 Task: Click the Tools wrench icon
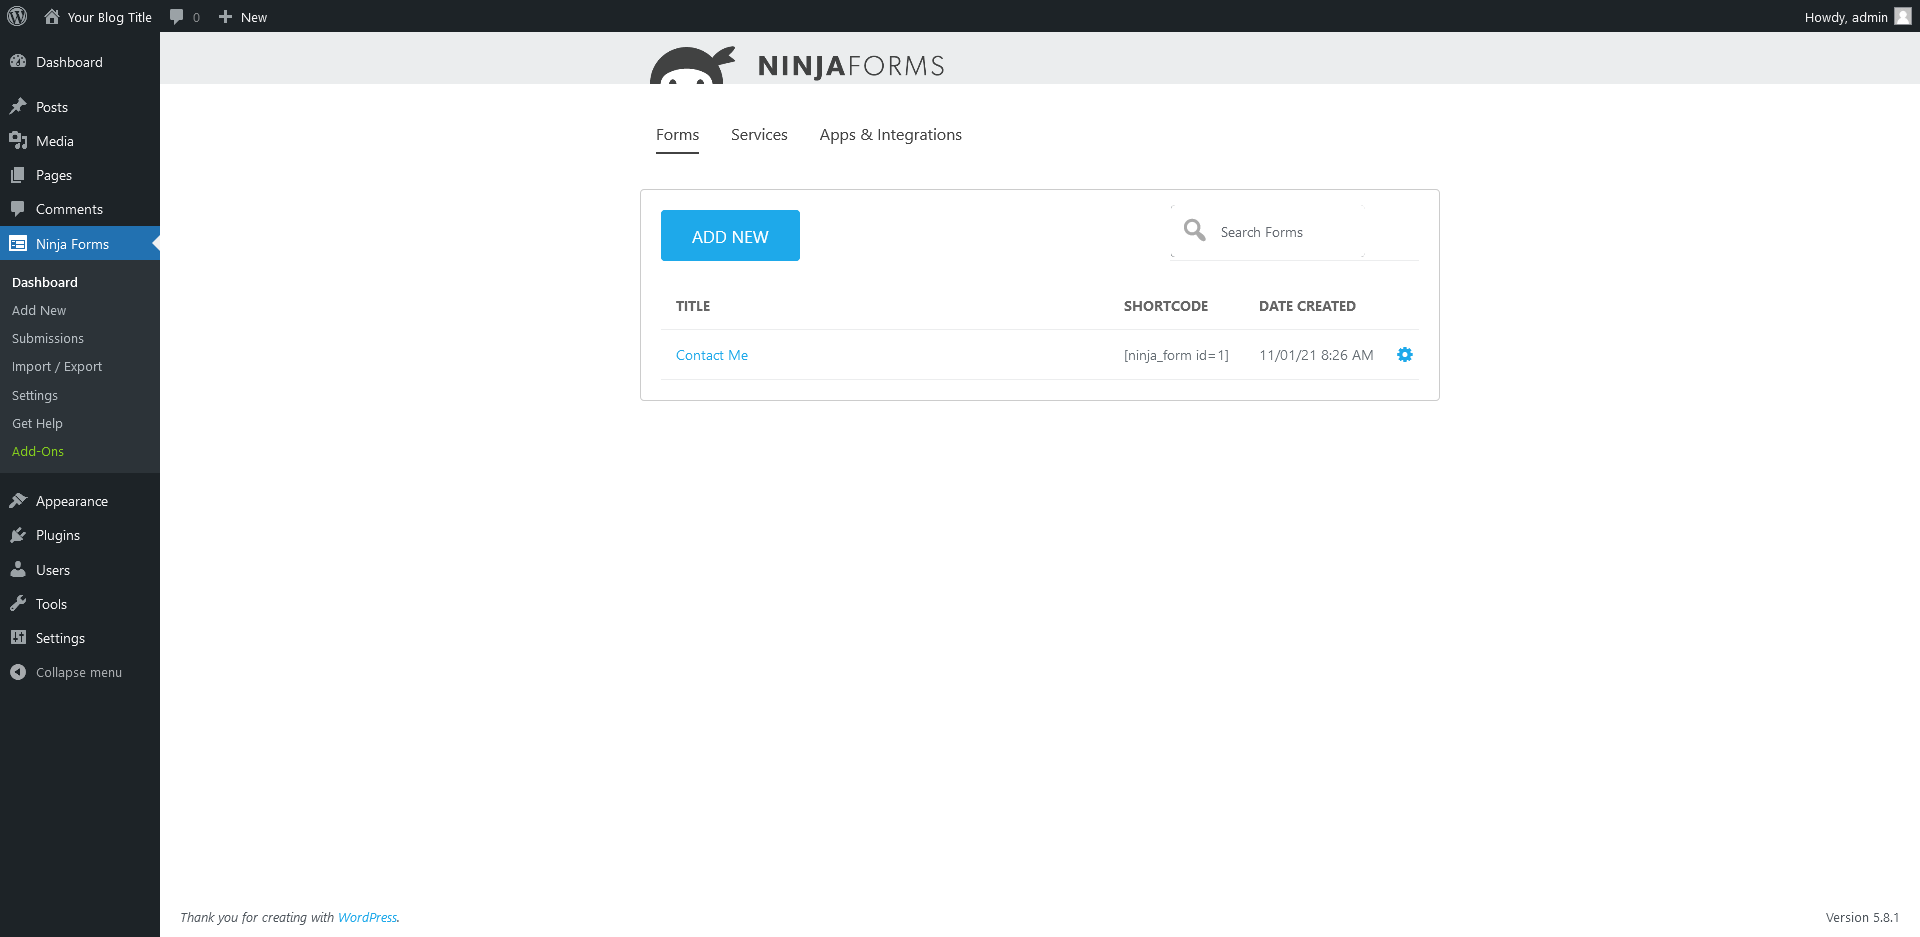[18, 603]
